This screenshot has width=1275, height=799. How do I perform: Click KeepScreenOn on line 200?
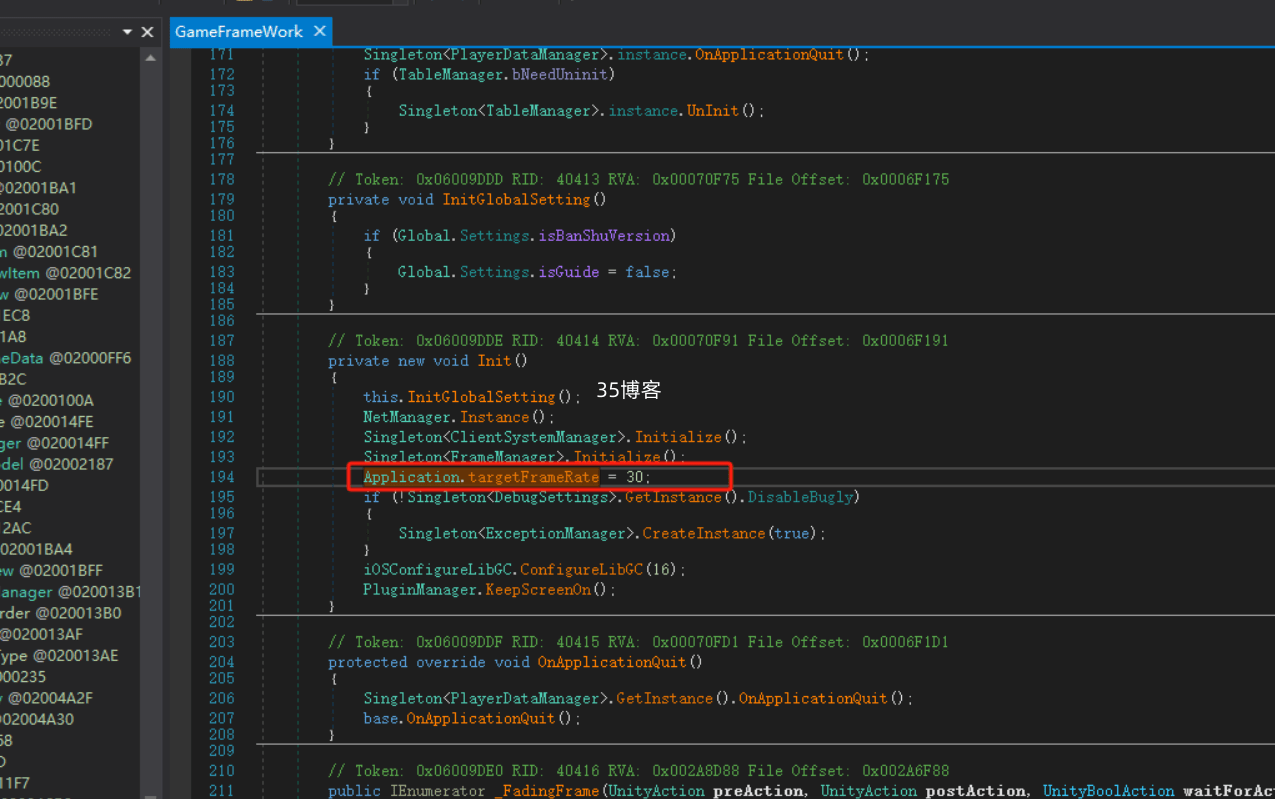coord(538,590)
